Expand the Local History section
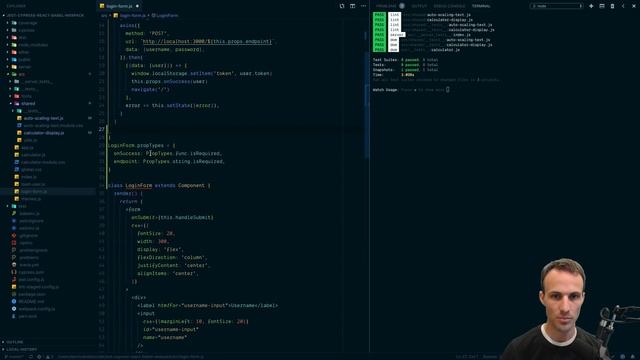 coord(21,349)
